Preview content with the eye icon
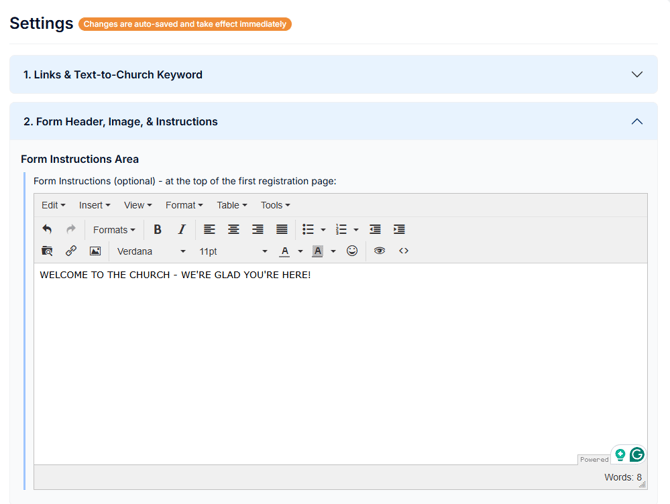Screen dimensions: 670x504 [x=379, y=251]
